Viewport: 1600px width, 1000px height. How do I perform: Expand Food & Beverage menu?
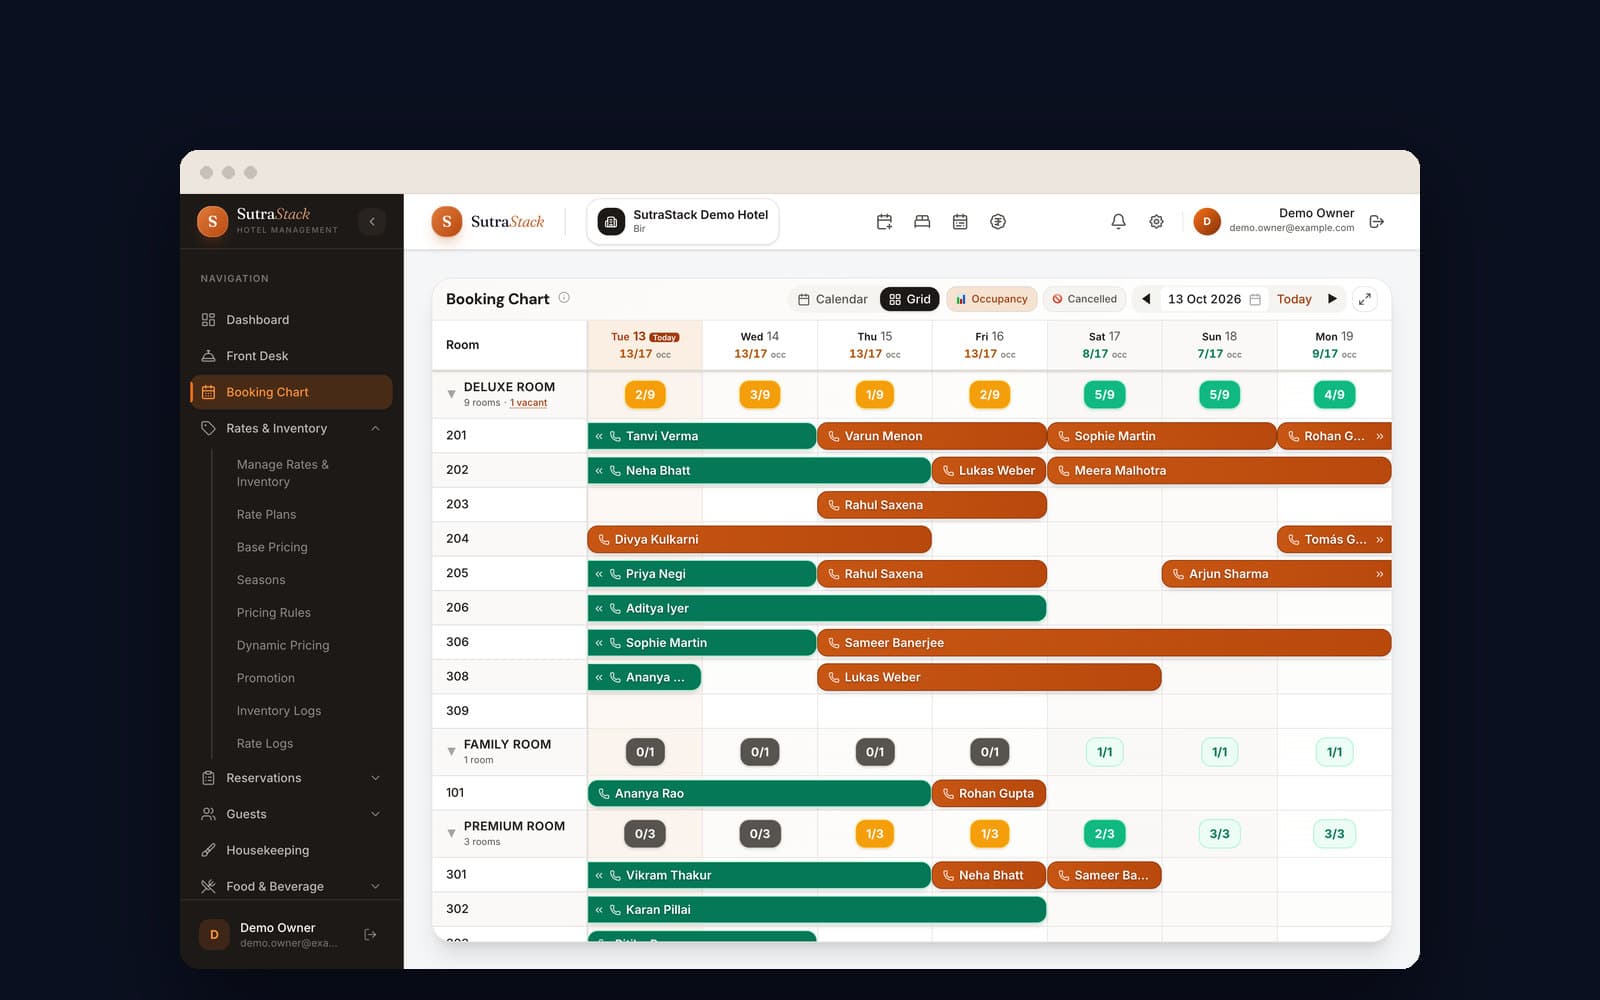(x=375, y=886)
